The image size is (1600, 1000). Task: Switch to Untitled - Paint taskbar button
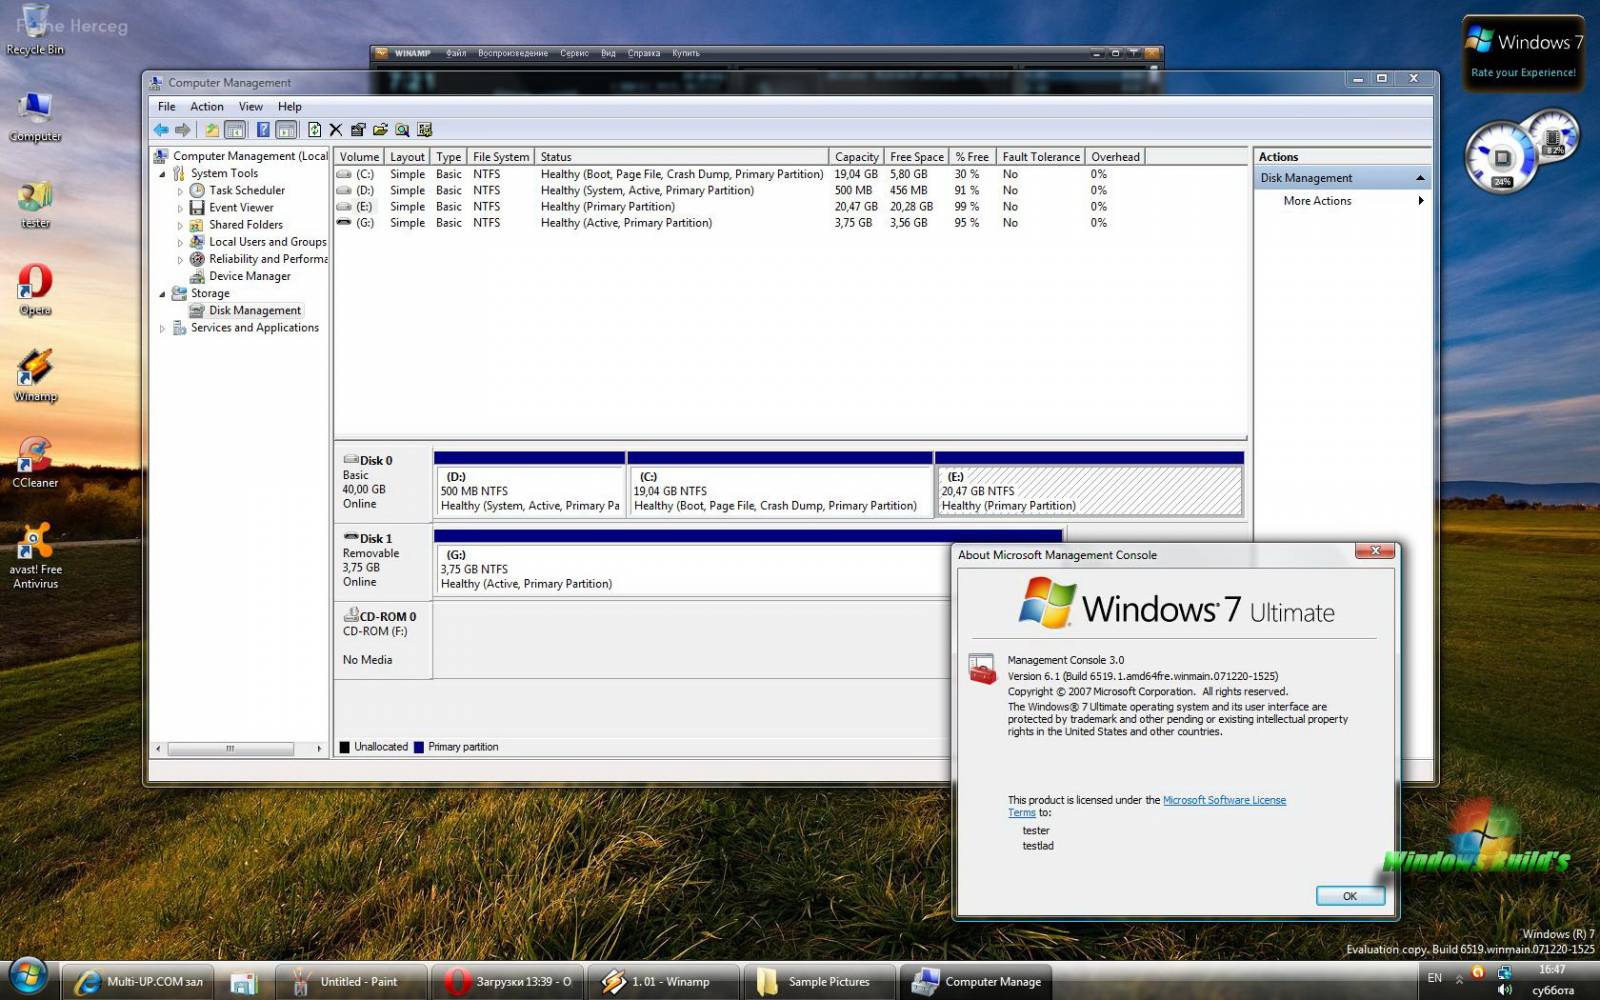pyautogui.click(x=352, y=982)
